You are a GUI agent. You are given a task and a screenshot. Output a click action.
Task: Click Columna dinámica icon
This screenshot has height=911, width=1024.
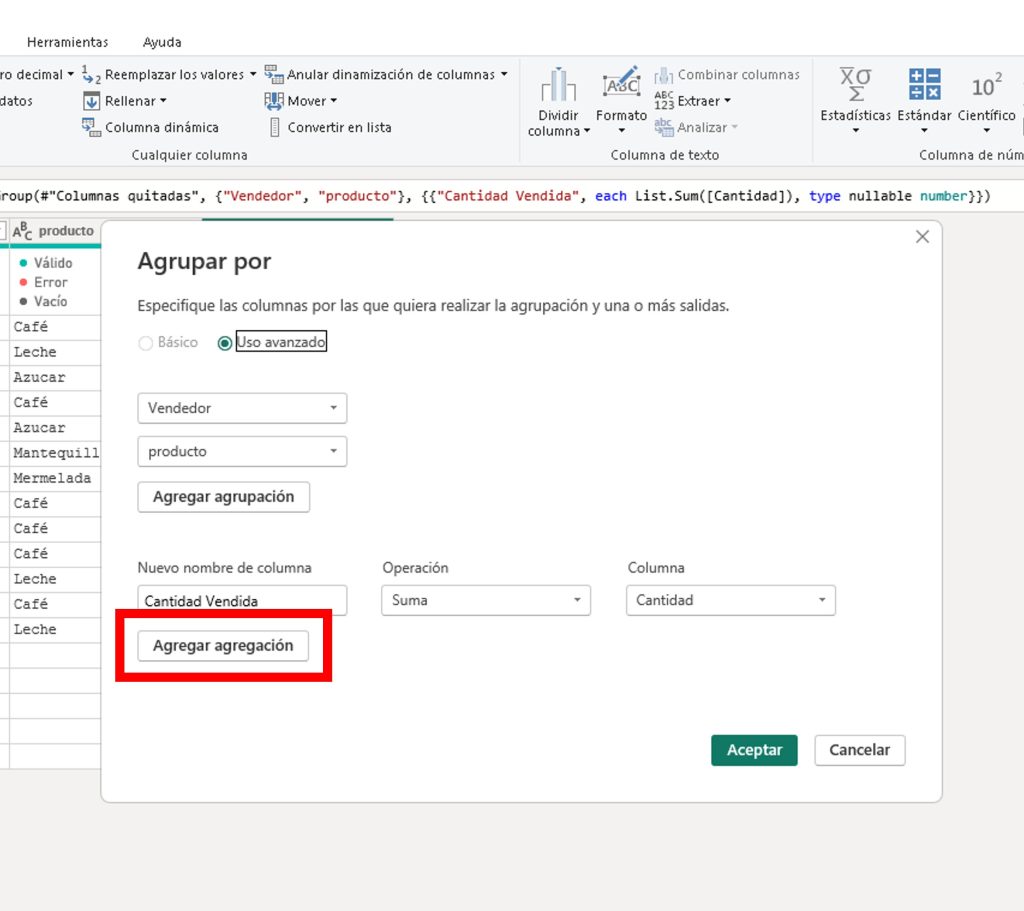[91, 127]
